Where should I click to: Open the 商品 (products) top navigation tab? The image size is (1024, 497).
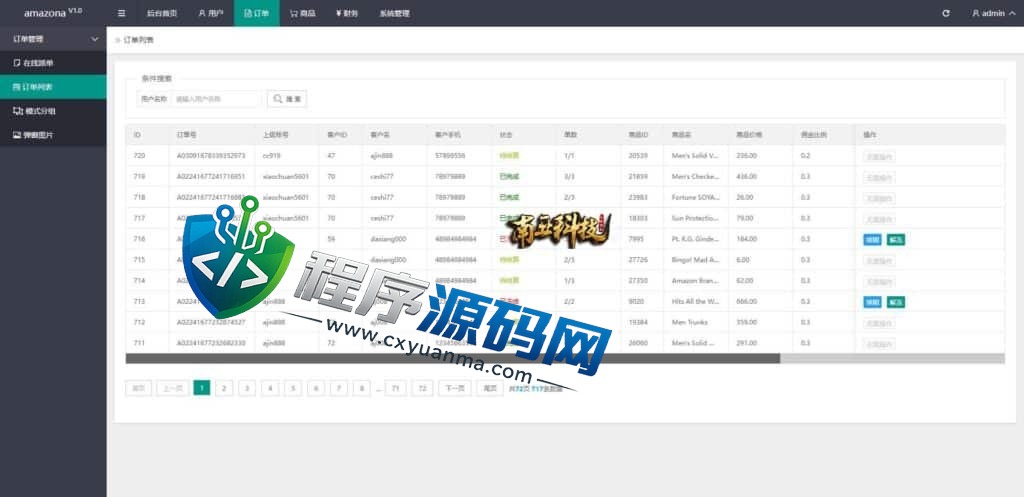[x=302, y=13]
